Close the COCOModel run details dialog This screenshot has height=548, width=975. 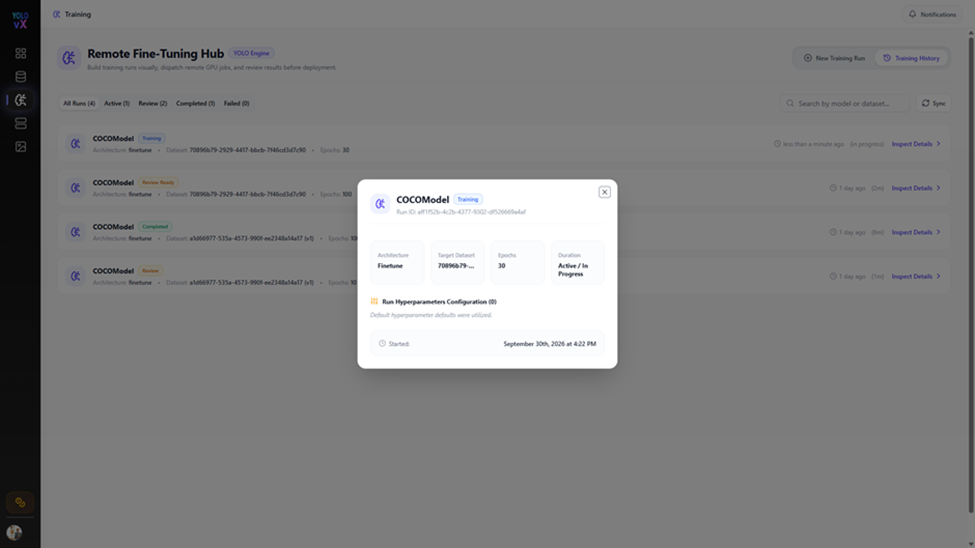point(604,192)
